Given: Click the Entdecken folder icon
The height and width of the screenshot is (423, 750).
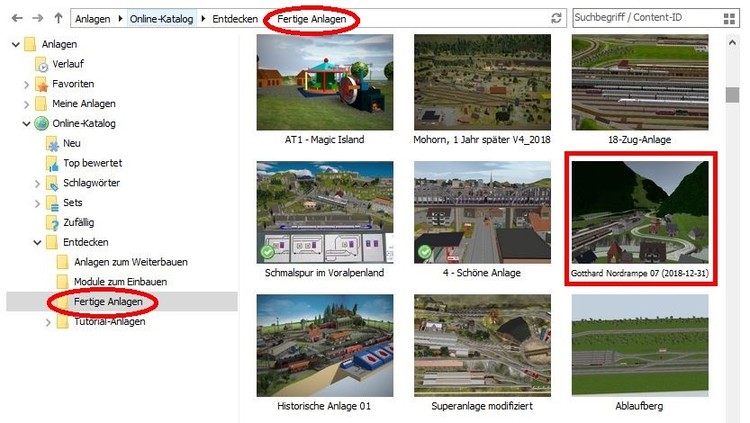Looking at the screenshot, I should click(52, 242).
